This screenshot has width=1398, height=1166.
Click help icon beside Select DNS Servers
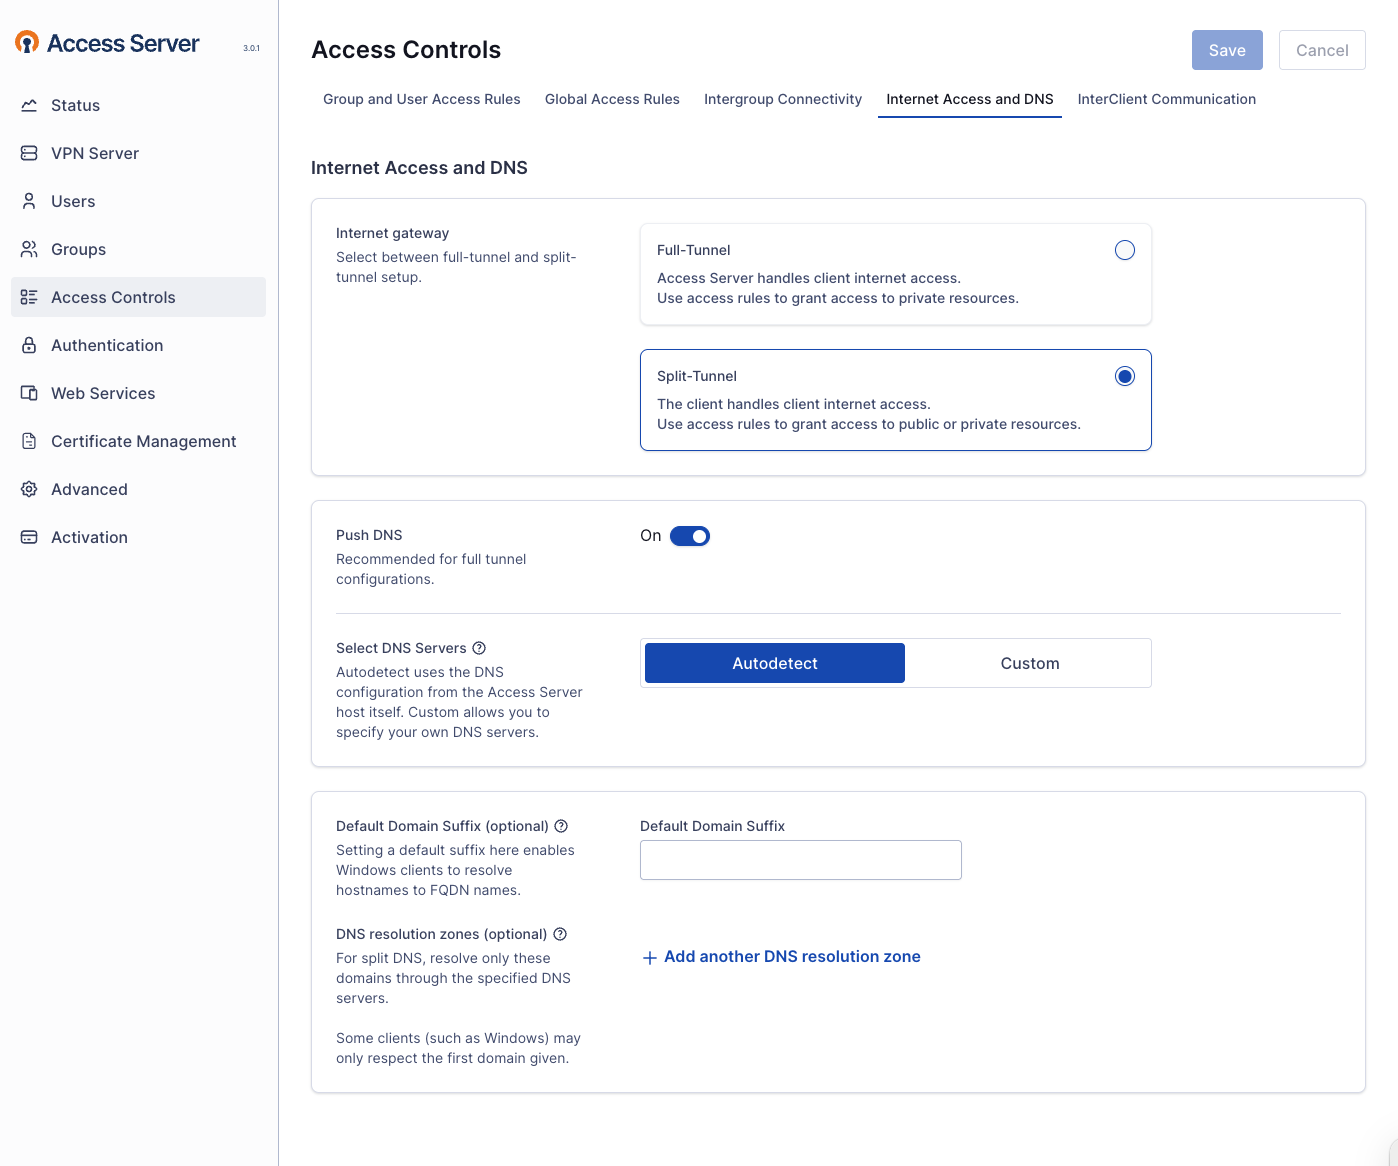[479, 648]
